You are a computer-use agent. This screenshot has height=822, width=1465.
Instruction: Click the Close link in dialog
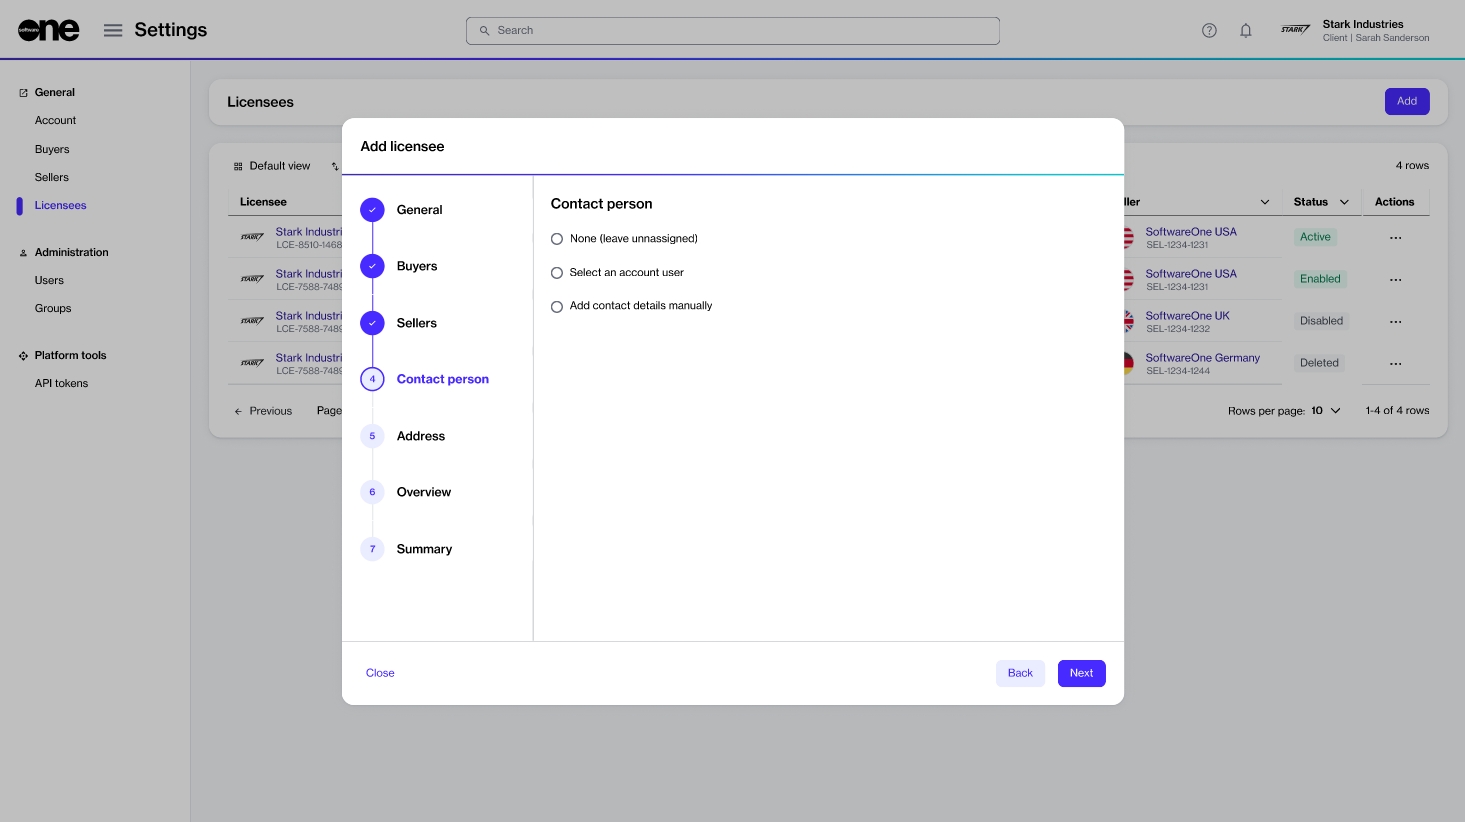coord(380,673)
